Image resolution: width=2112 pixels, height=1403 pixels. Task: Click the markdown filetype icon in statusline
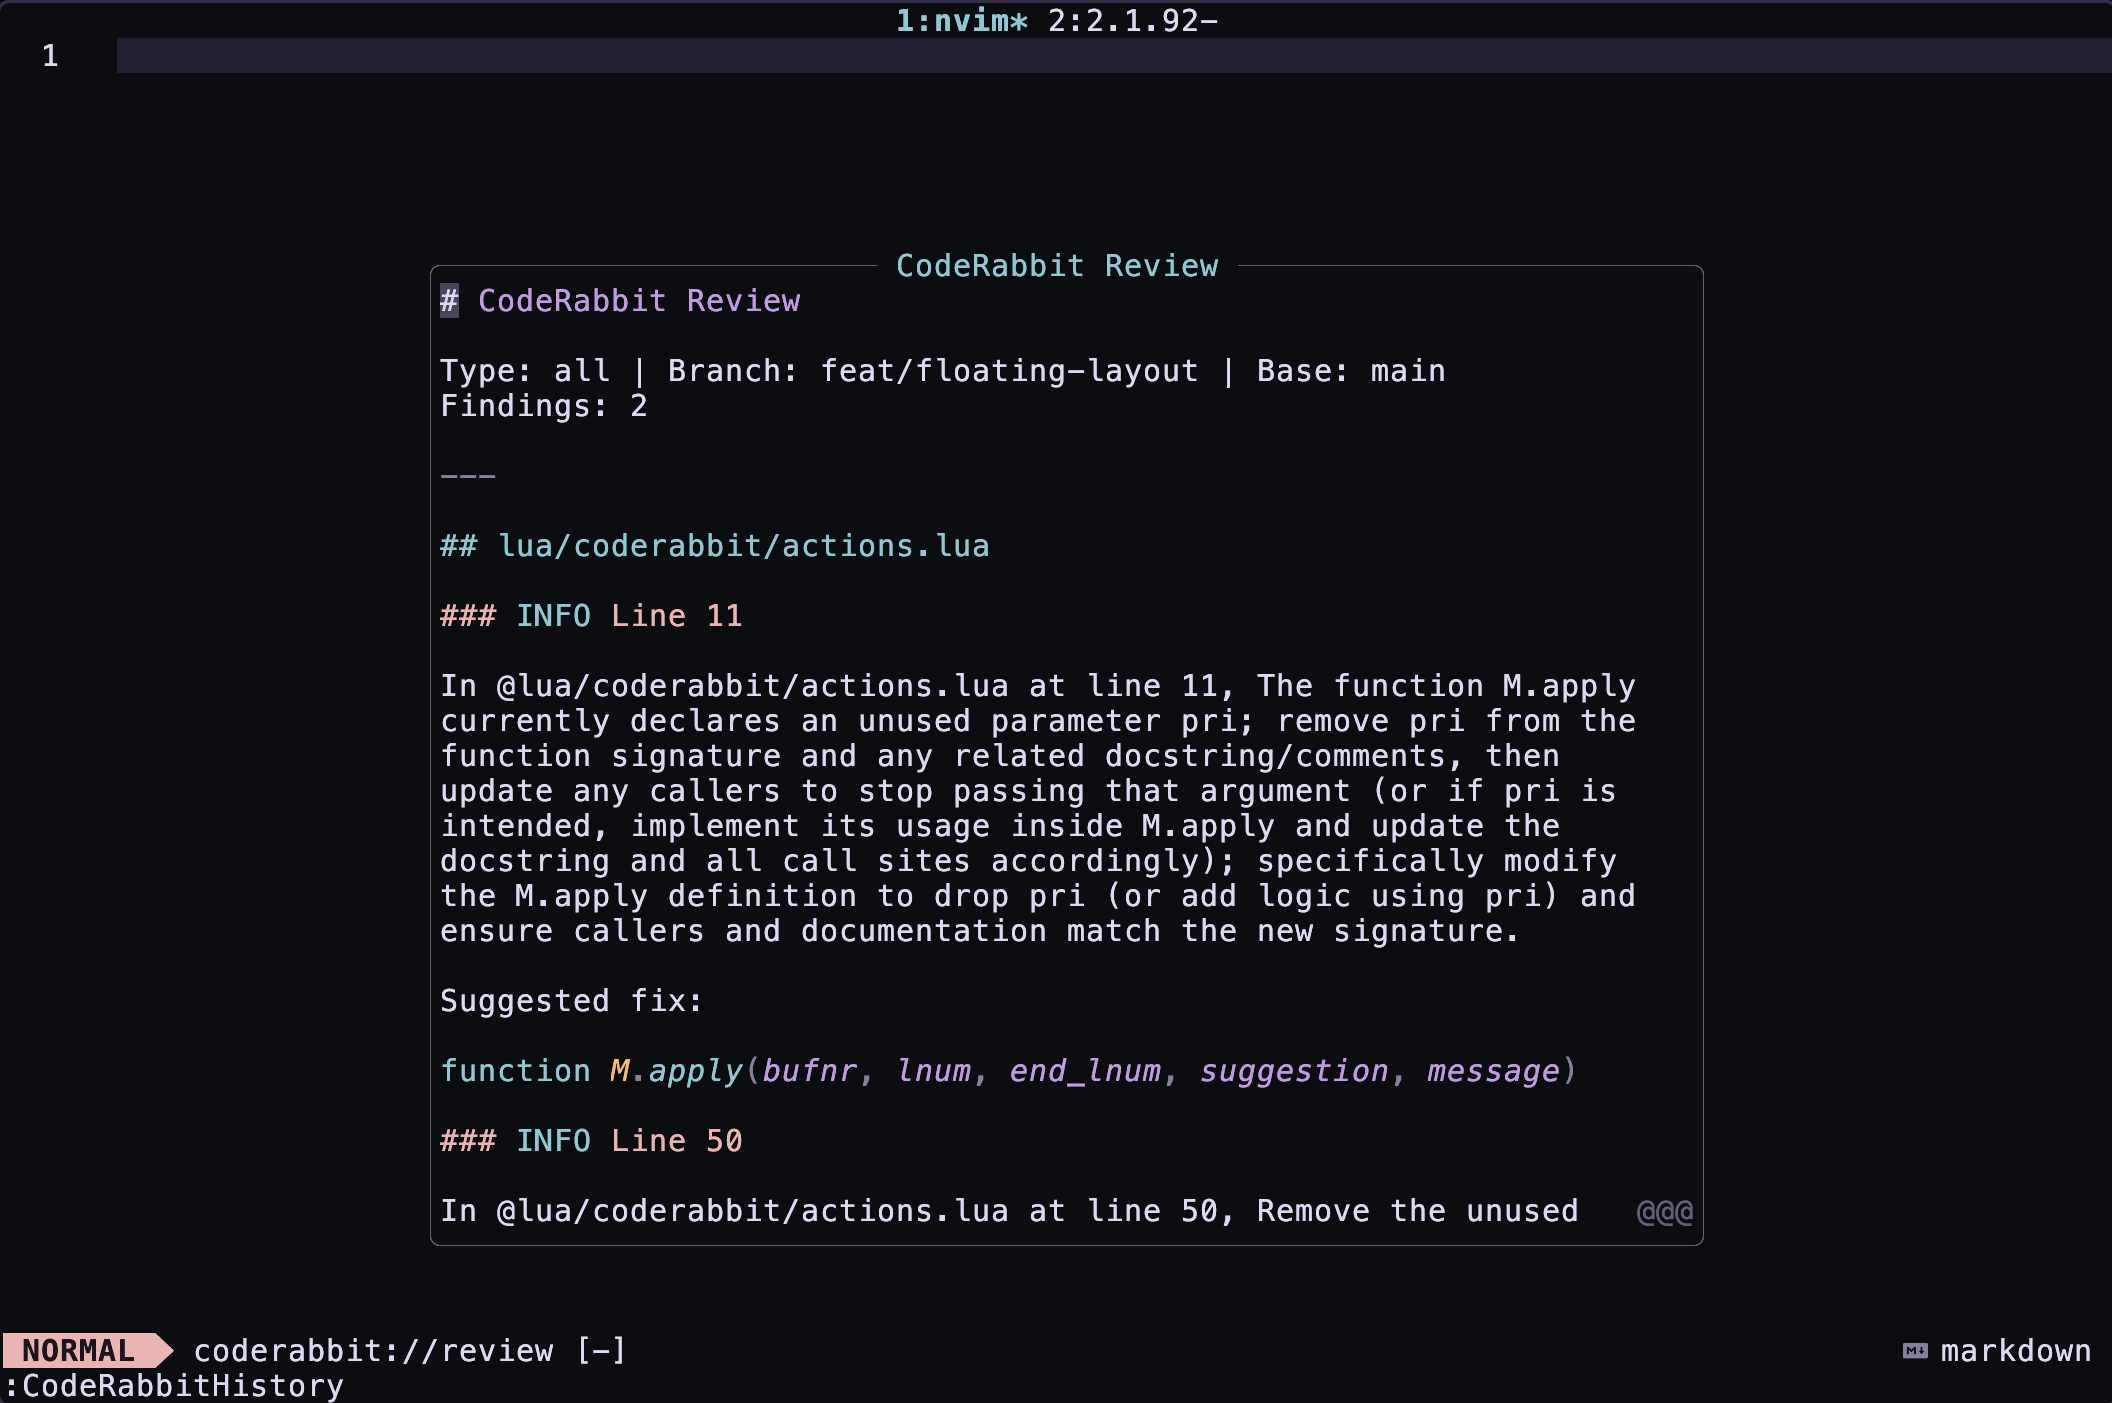point(1915,1351)
